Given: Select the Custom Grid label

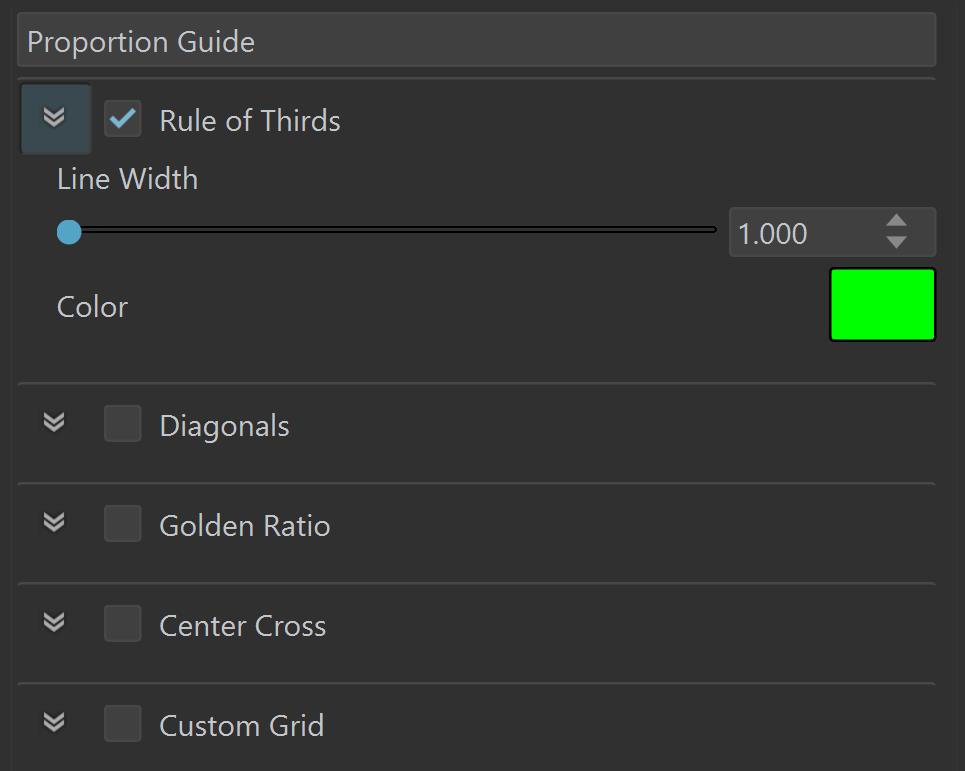Looking at the screenshot, I should click(242, 725).
